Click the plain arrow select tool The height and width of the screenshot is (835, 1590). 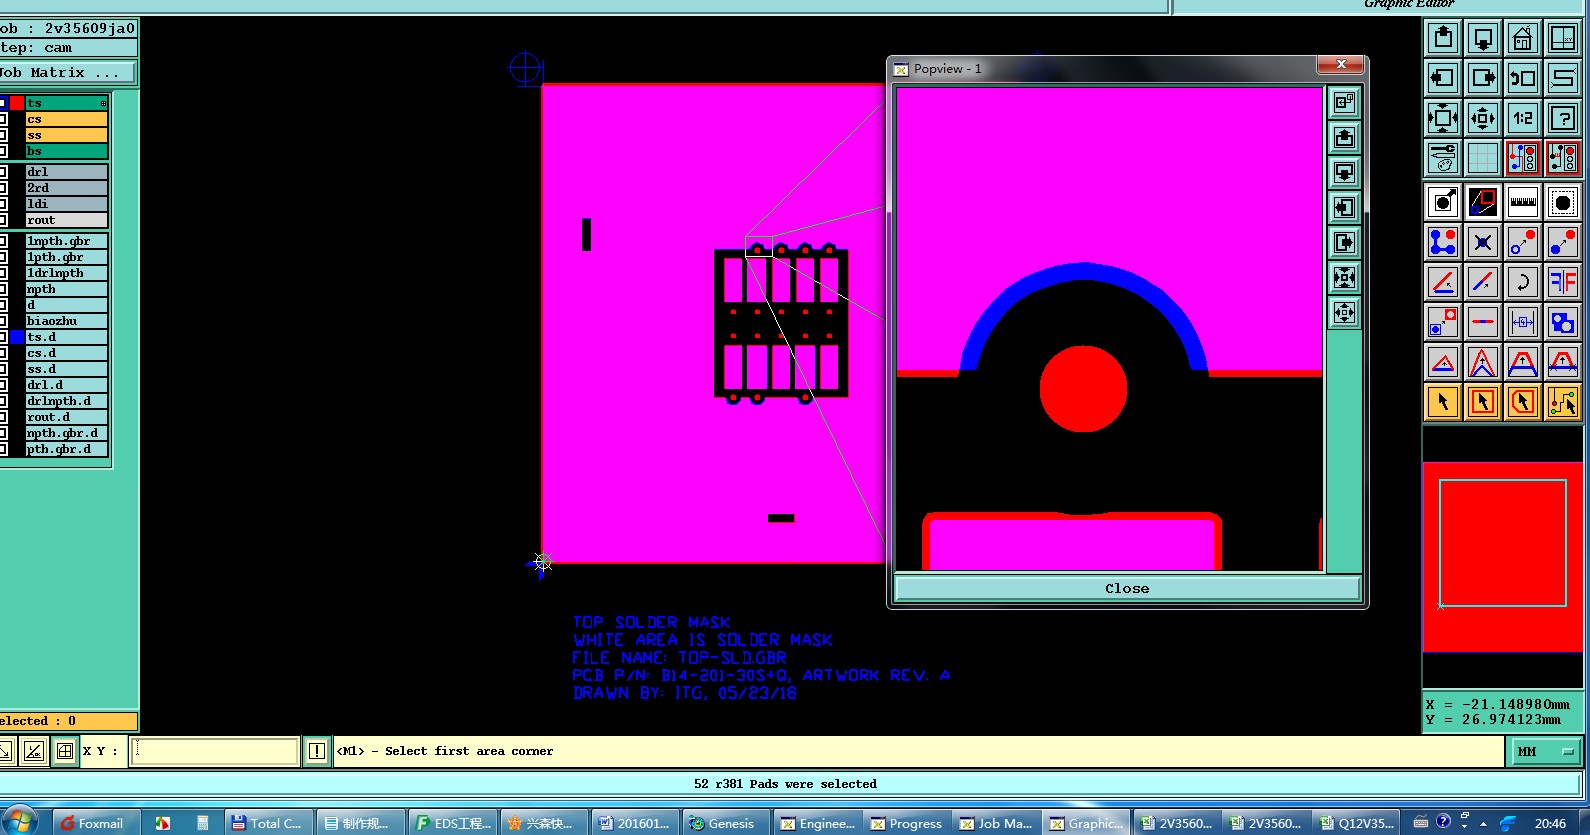pyautogui.click(x=1443, y=402)
